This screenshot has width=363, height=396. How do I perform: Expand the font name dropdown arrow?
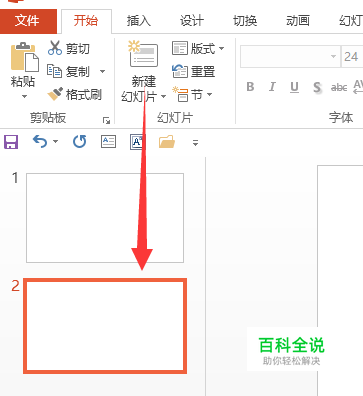point(333,56)
